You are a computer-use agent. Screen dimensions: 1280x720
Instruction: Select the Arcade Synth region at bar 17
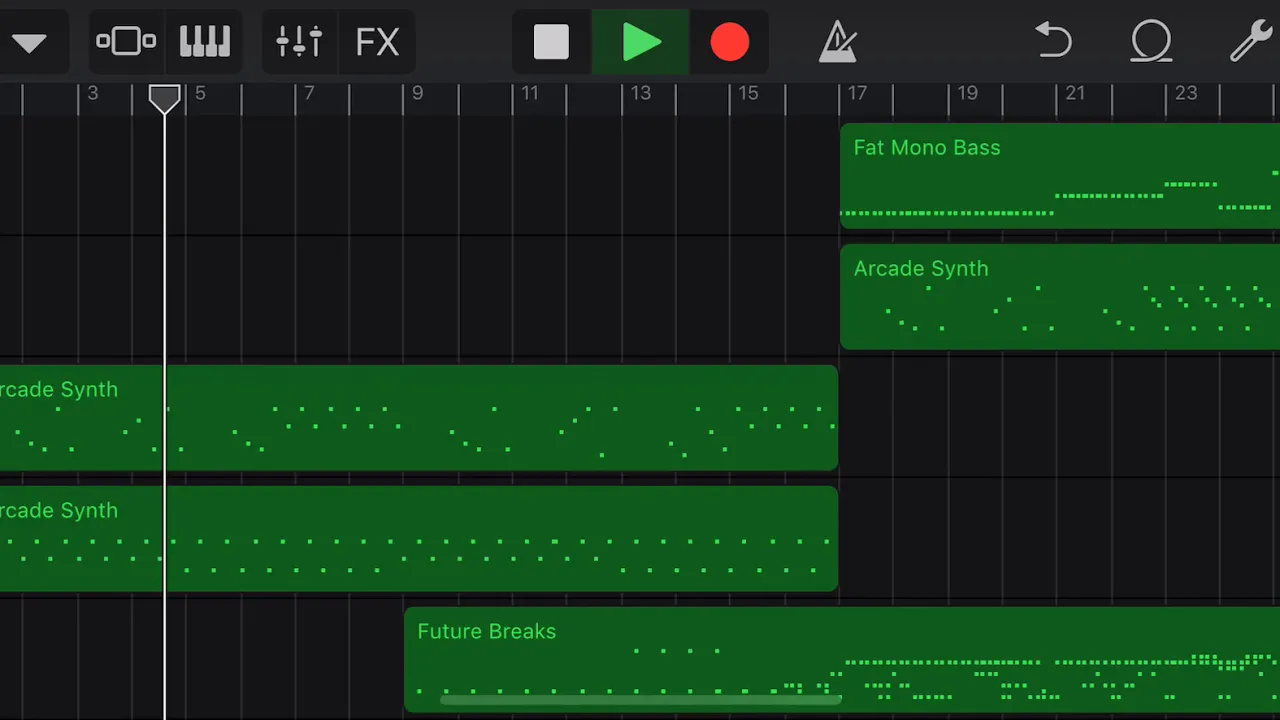[1060, 297]
